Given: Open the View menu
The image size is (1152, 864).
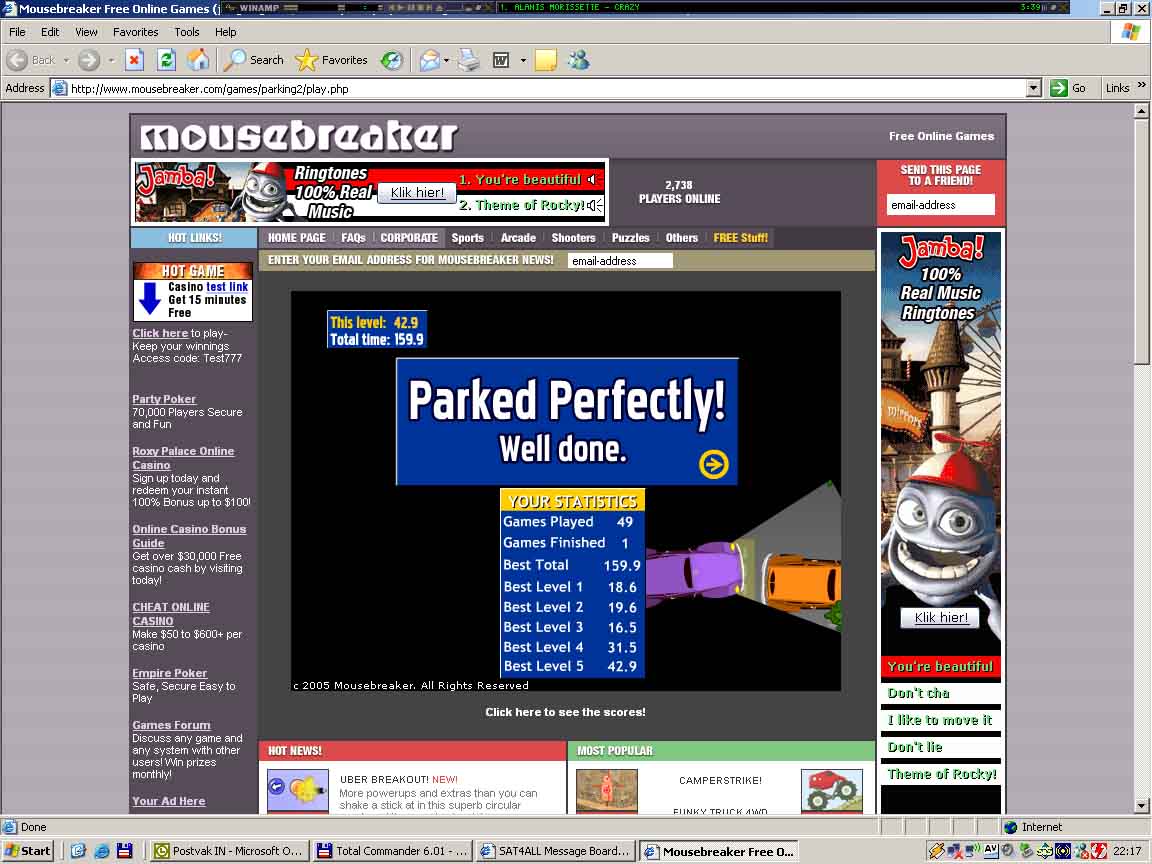Looking at the screenshot, I should coord(86,32).
